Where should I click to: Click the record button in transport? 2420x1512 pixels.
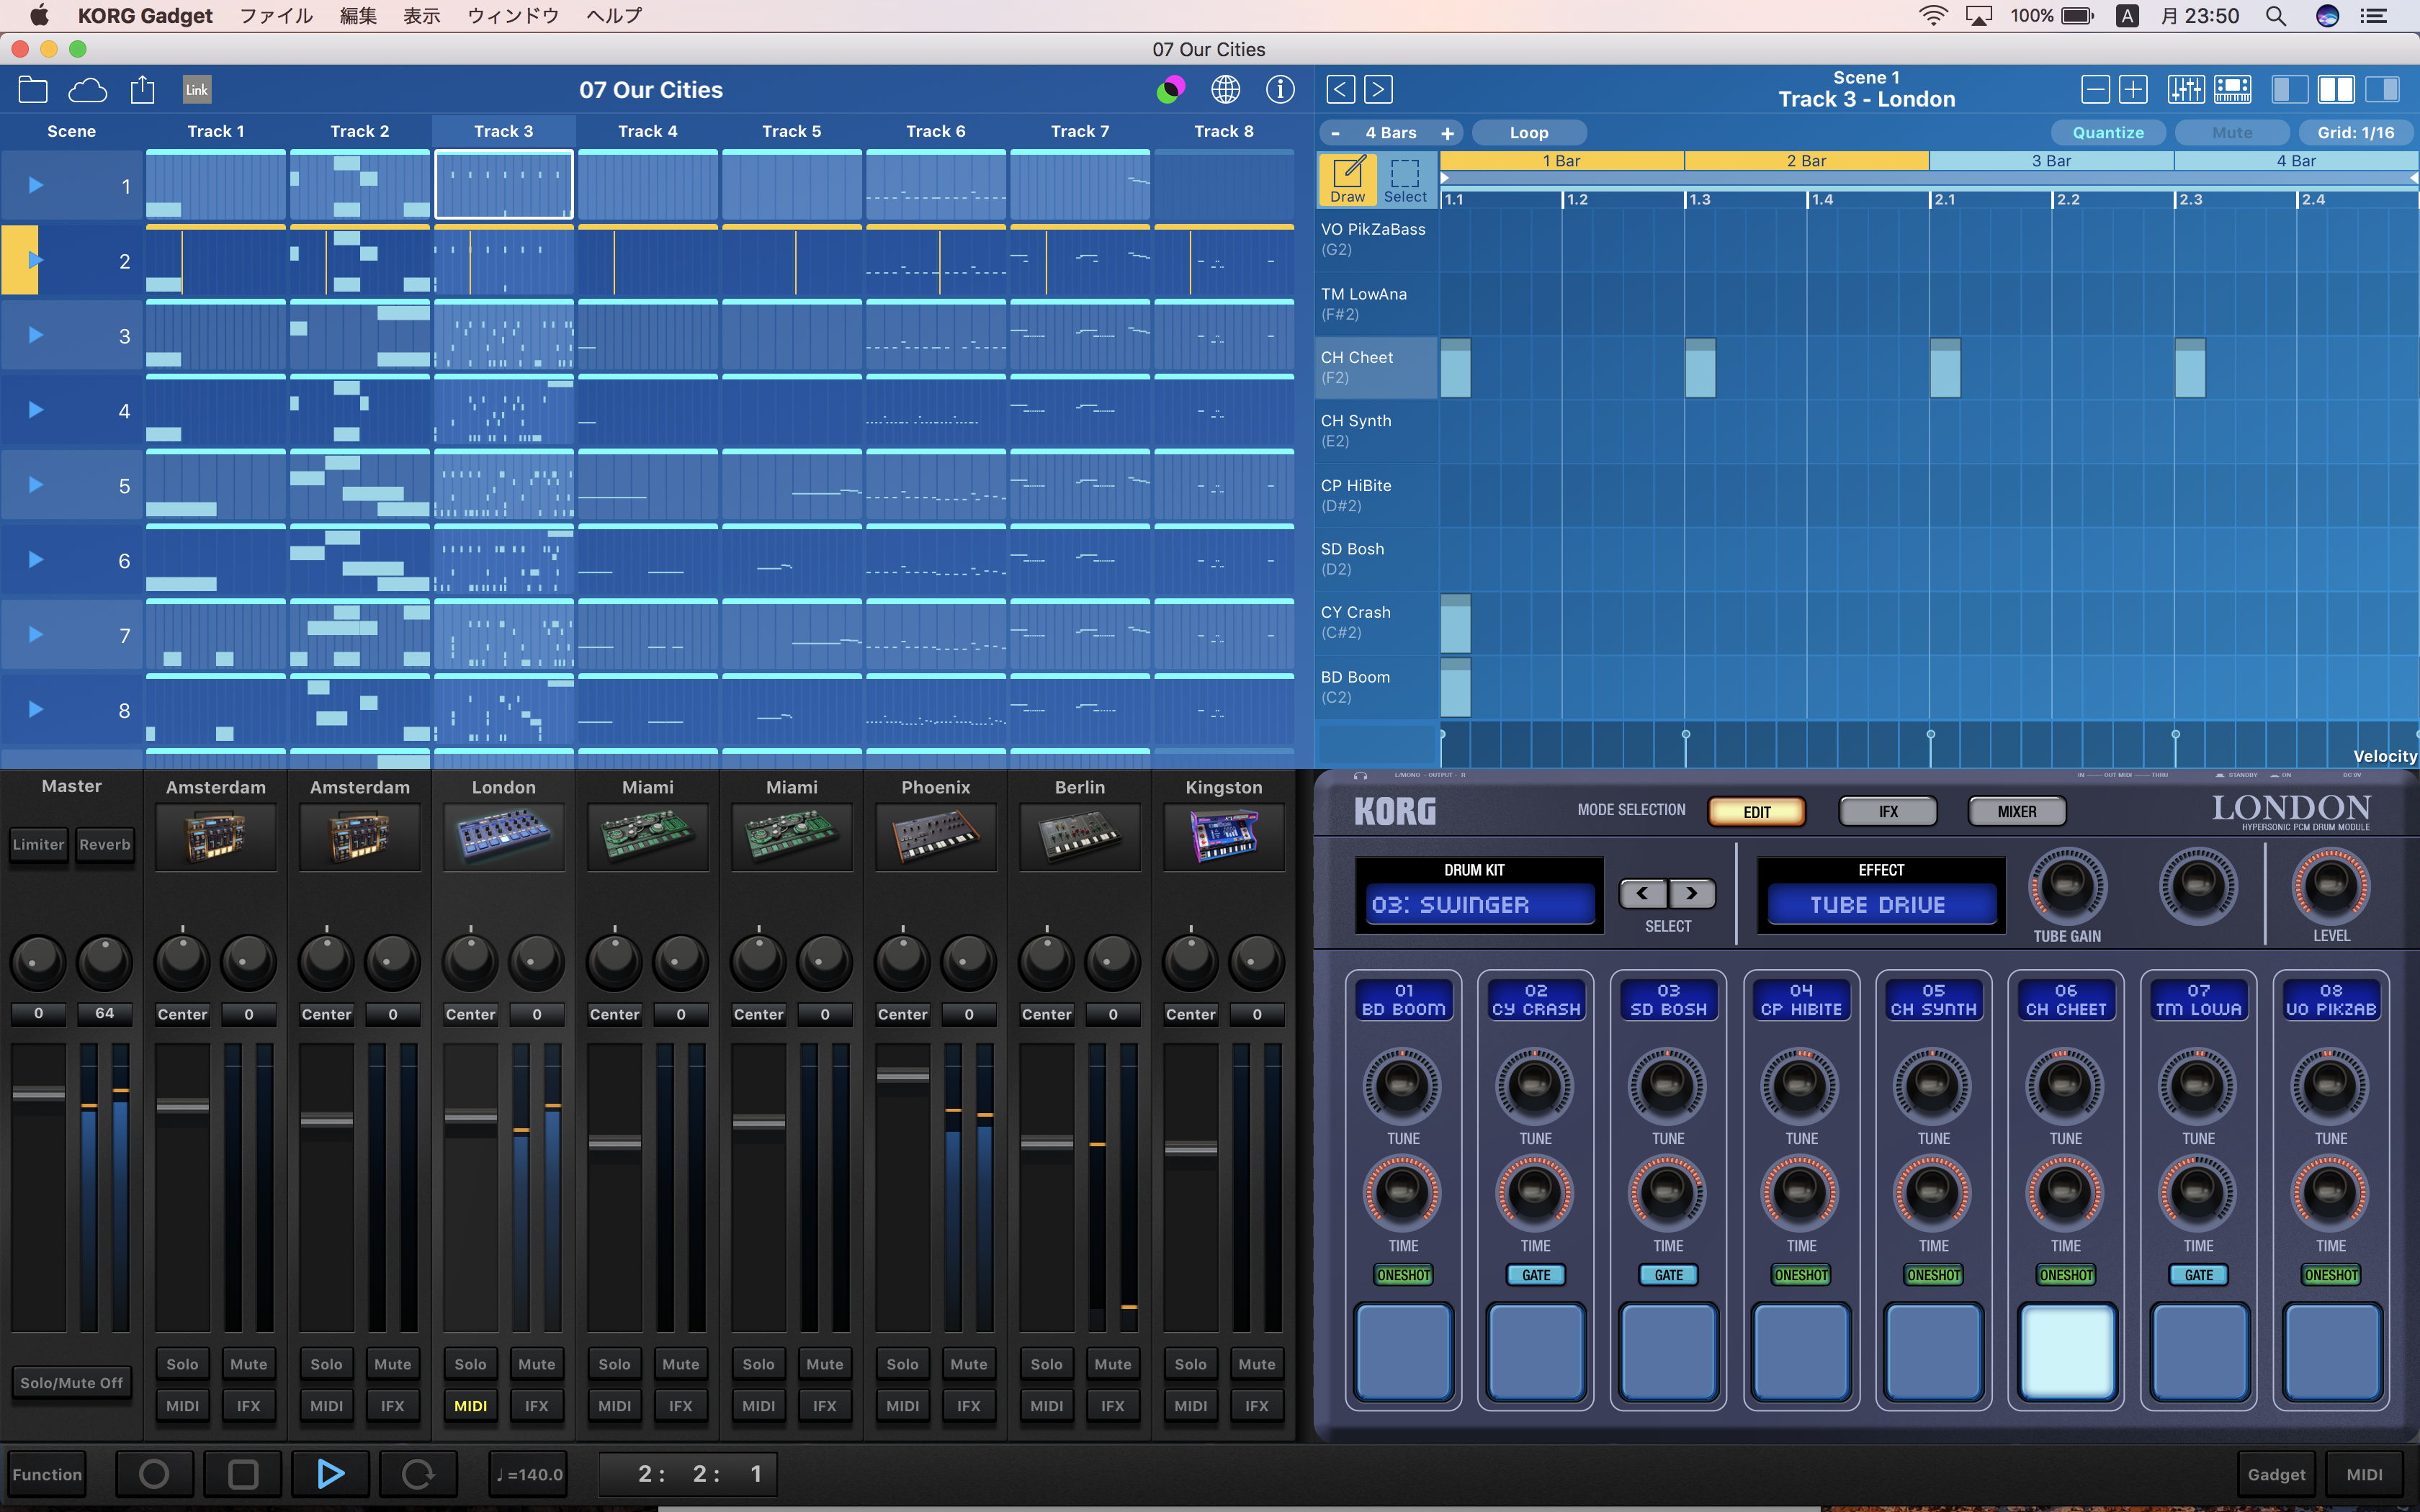pyautogui.click(x=154, y=1473)
